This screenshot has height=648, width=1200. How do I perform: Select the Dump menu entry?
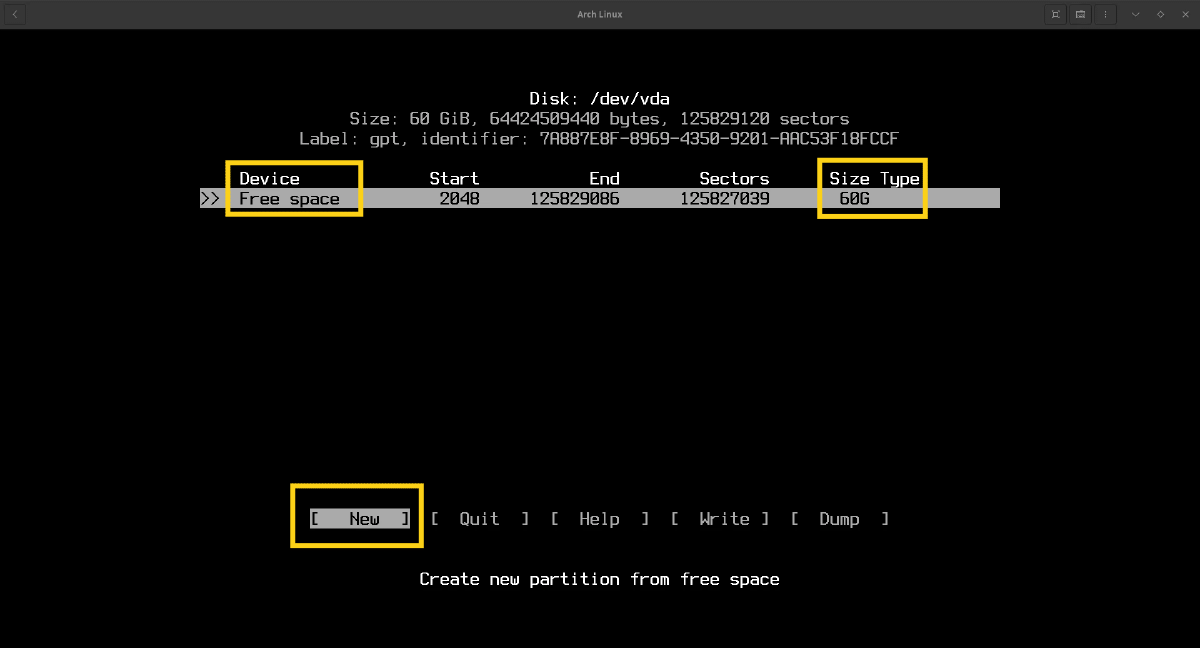coord(839,519)
